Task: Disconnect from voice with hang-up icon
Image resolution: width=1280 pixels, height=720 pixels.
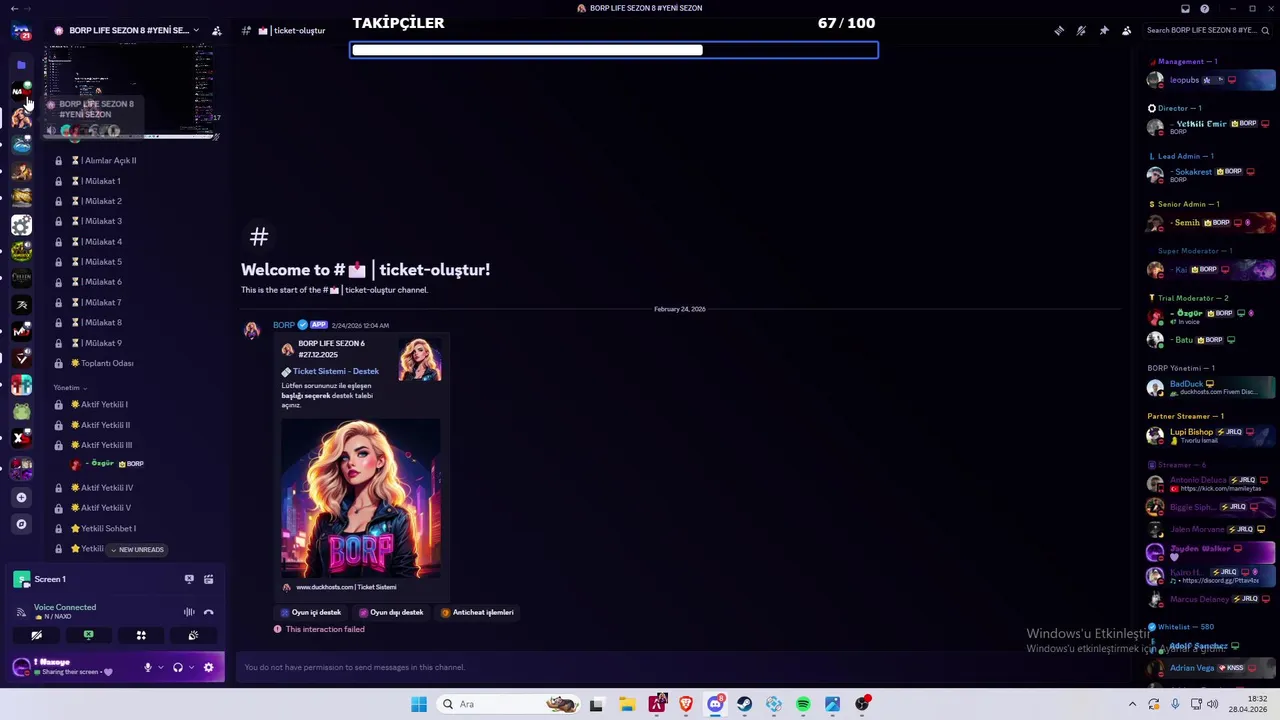Action: click(x=208, y=612)
